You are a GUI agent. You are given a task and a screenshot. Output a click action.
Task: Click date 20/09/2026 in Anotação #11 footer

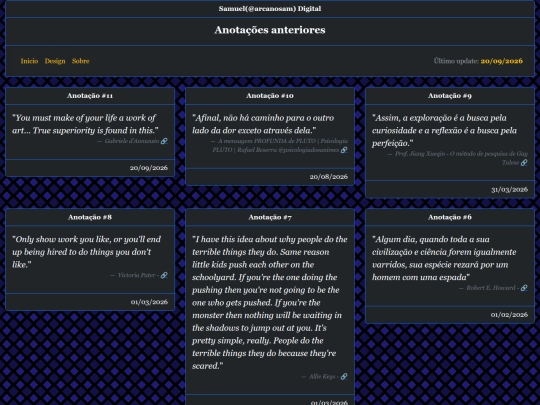pyautogui.click(x=149, y=168)
